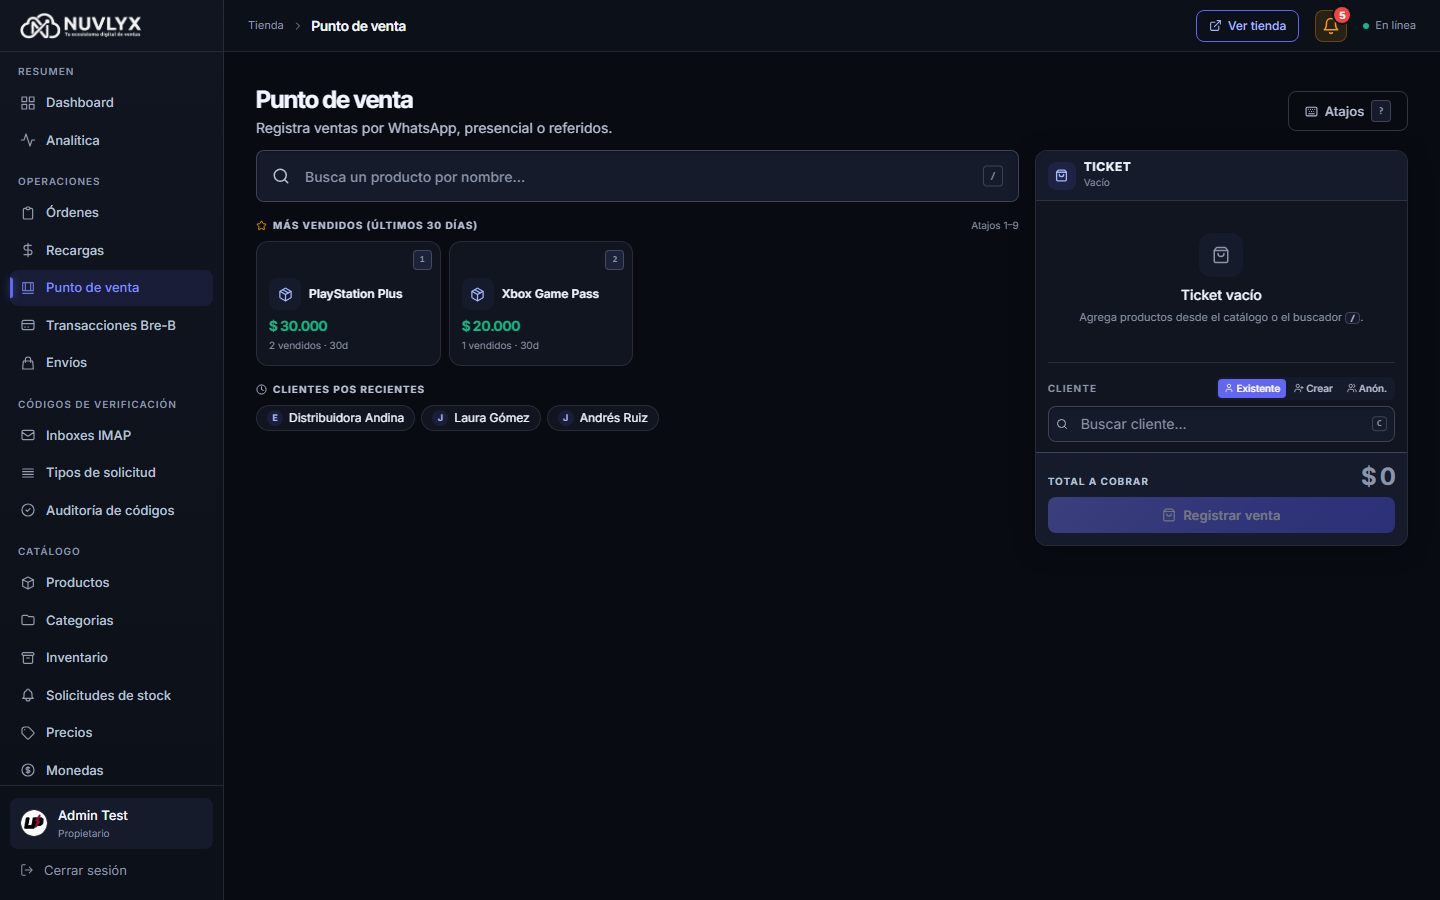The image size is (1440, 900).
Task: Click the MÁS VENDIDOS star icon
Action: [x=262, y=226]
